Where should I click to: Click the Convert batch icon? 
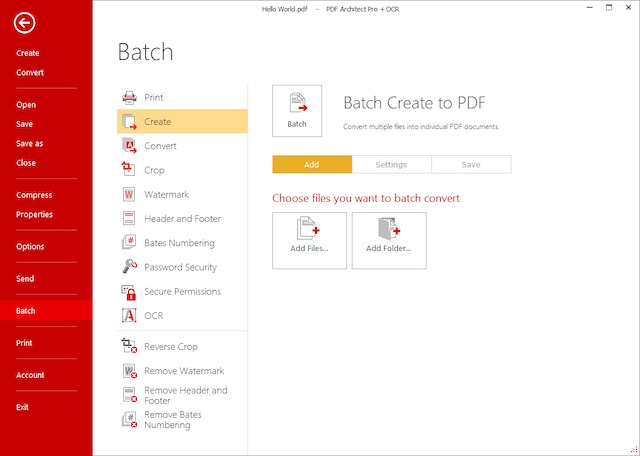(129, 146)
